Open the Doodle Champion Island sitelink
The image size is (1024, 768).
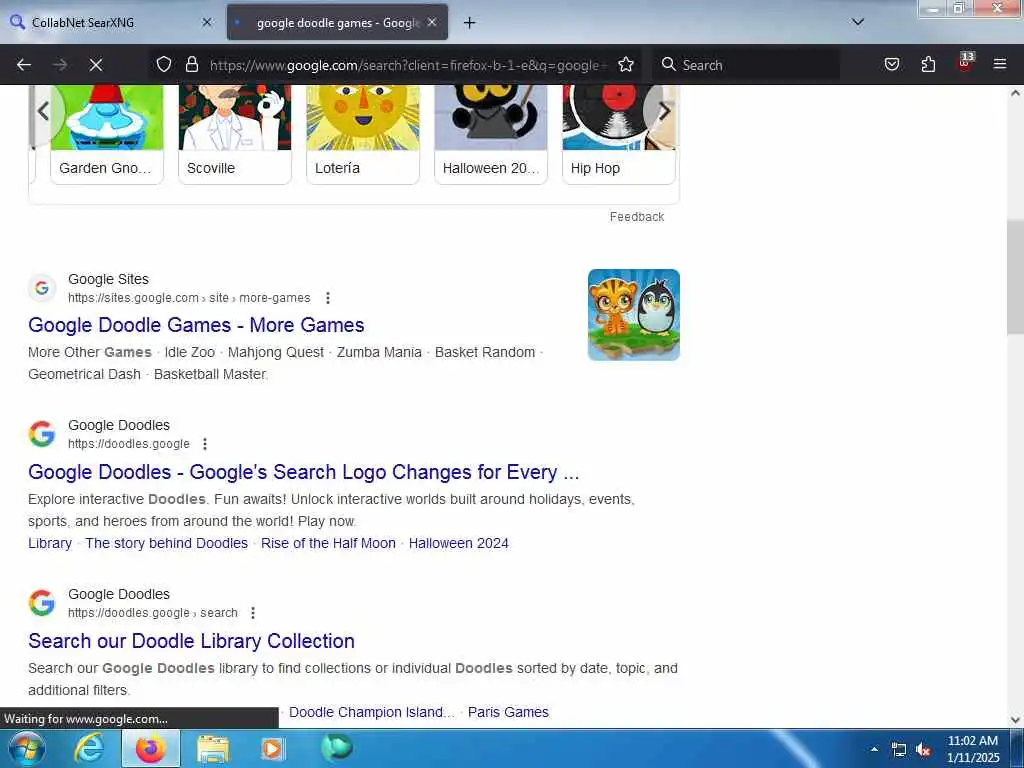pyautogui.click(x=372, y=712)
